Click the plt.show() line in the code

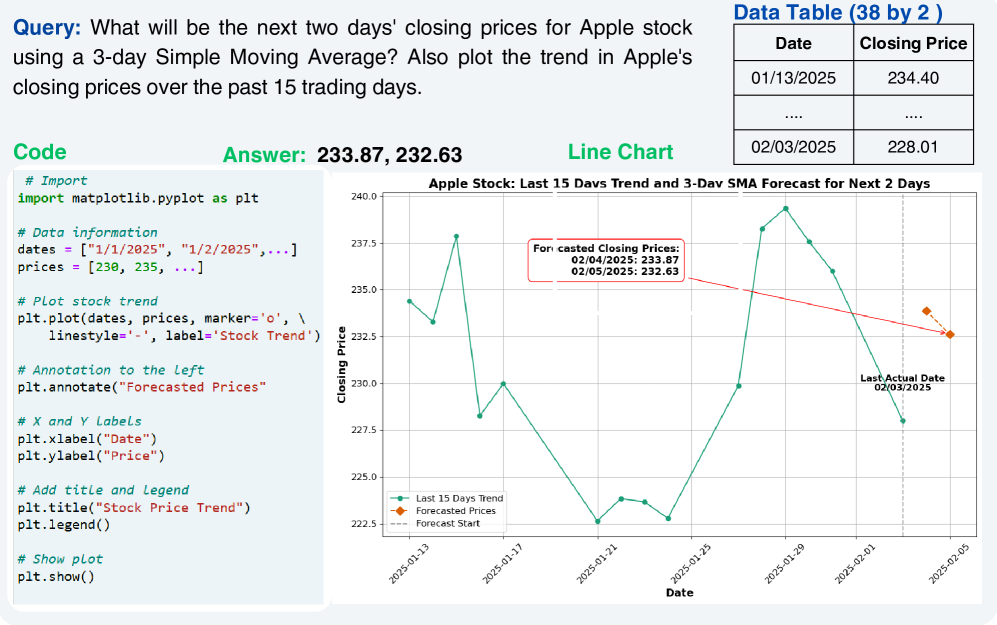(60, 577)
